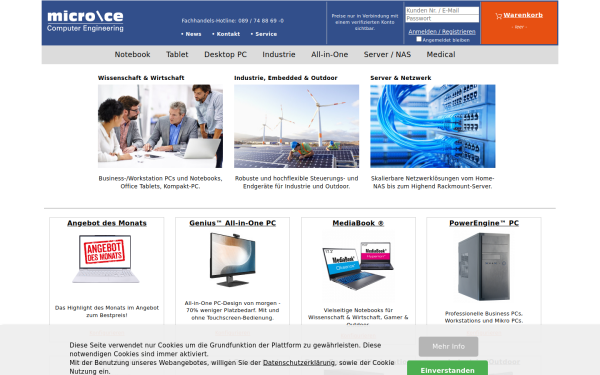This screenshot has height=375, width=600.
Task: Click the micro\ce Computer Engineering logo
Action: click(85, 21)
